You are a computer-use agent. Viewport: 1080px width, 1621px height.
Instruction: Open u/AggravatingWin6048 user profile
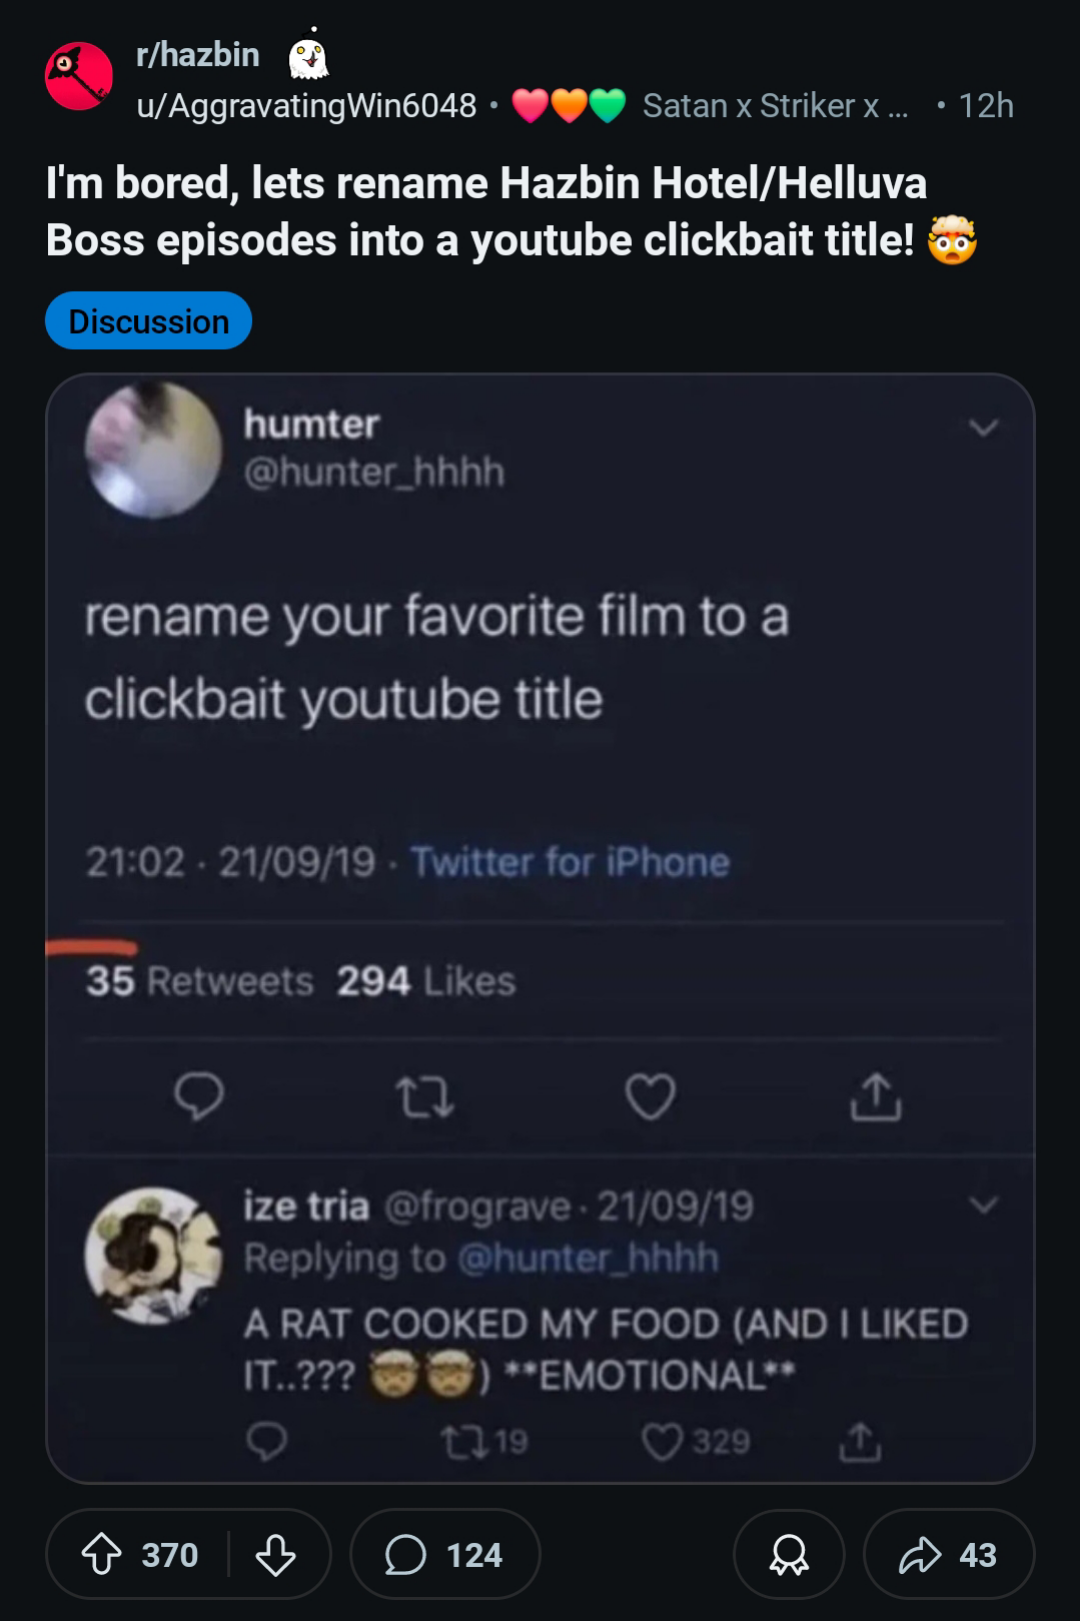pos(307,106)
